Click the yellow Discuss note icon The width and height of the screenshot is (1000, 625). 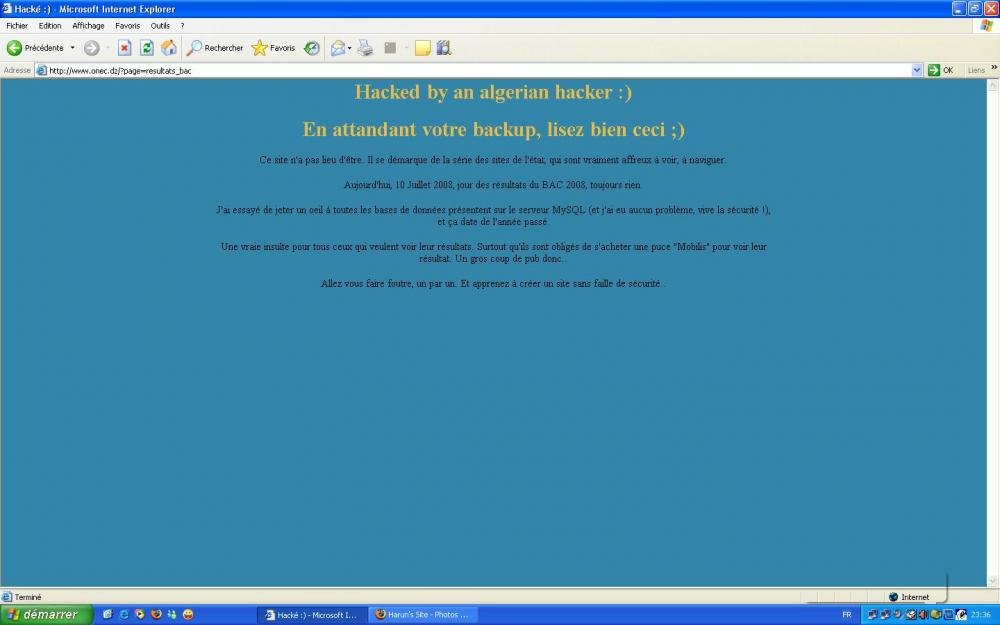(x=422, y=48)
